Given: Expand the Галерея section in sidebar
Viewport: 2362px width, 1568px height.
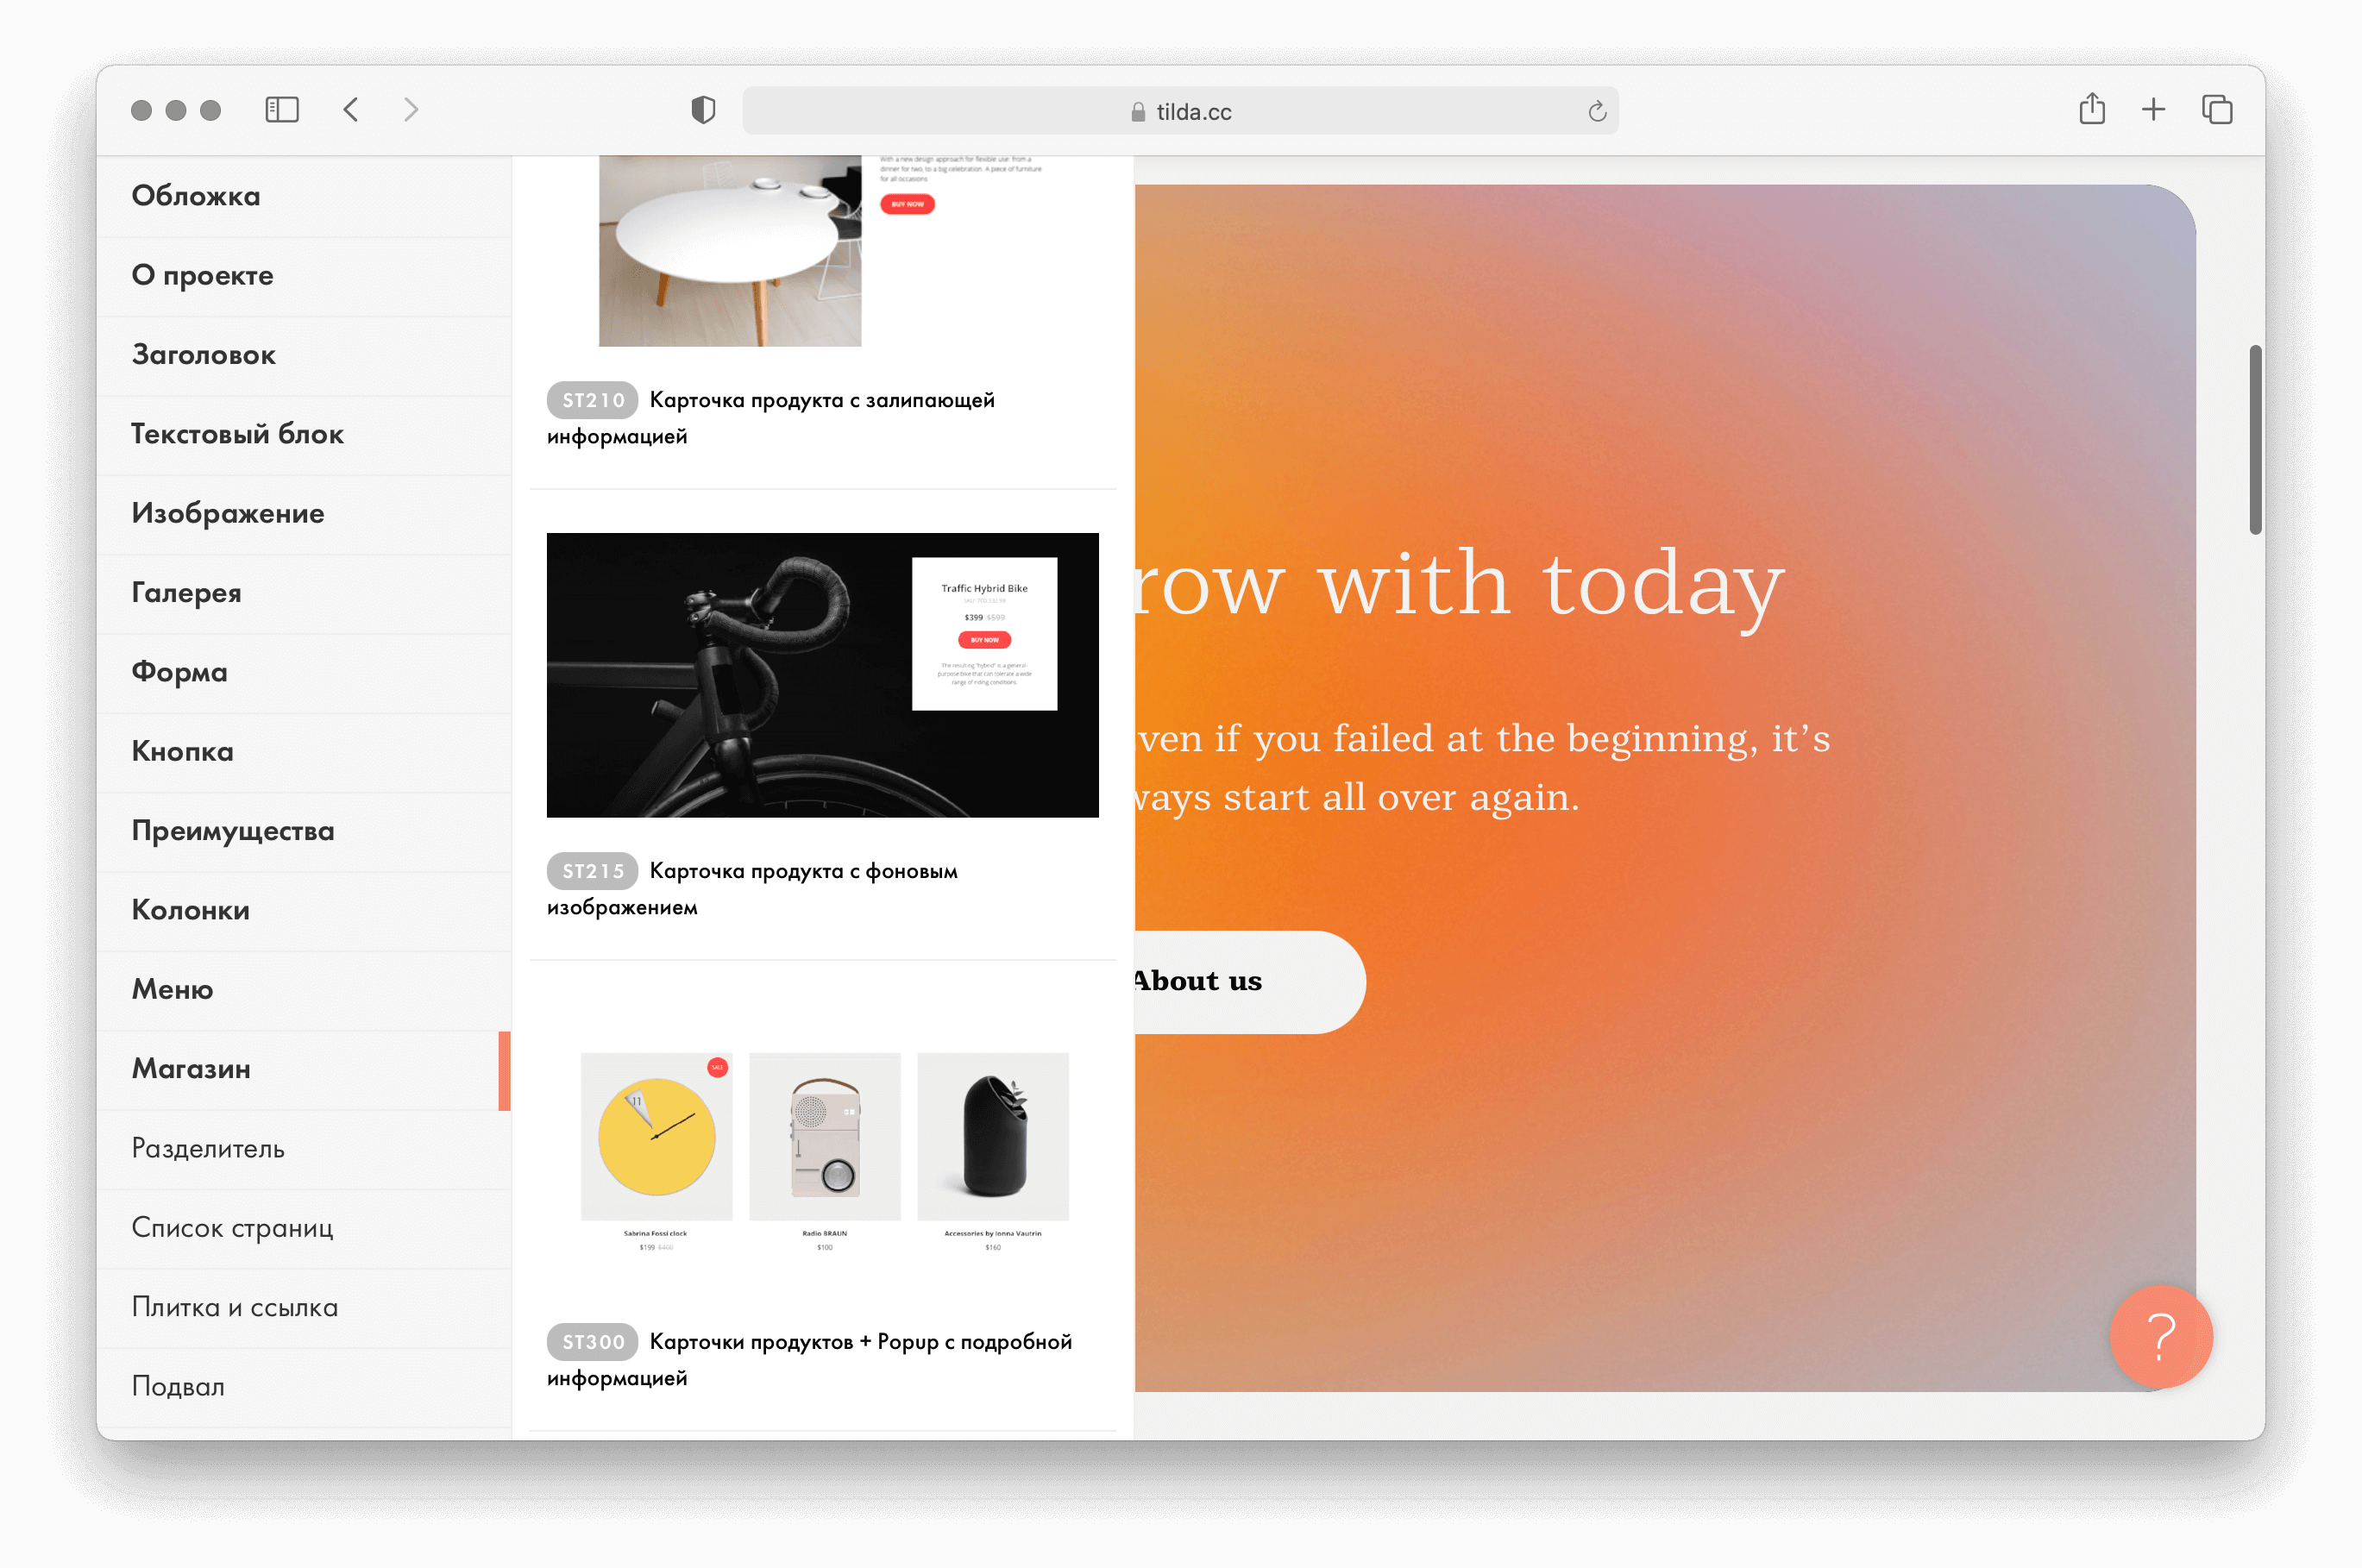Looking at the screenshot, I should (x=185, y=593).
